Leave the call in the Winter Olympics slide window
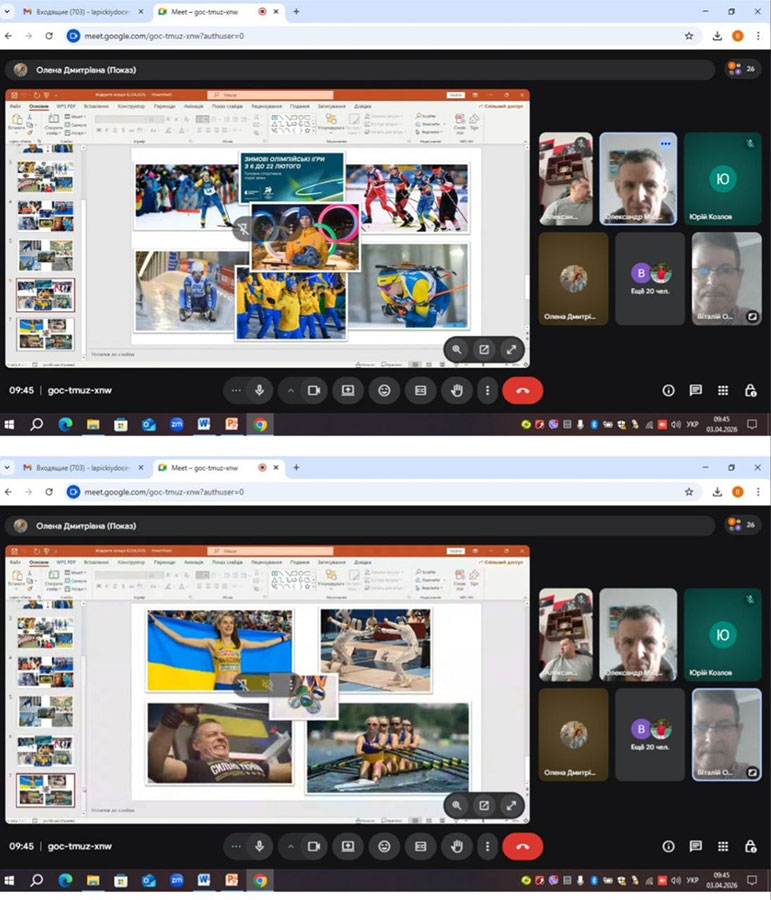The width and height of the screenshot is (771, 900). tap(522, 390)
